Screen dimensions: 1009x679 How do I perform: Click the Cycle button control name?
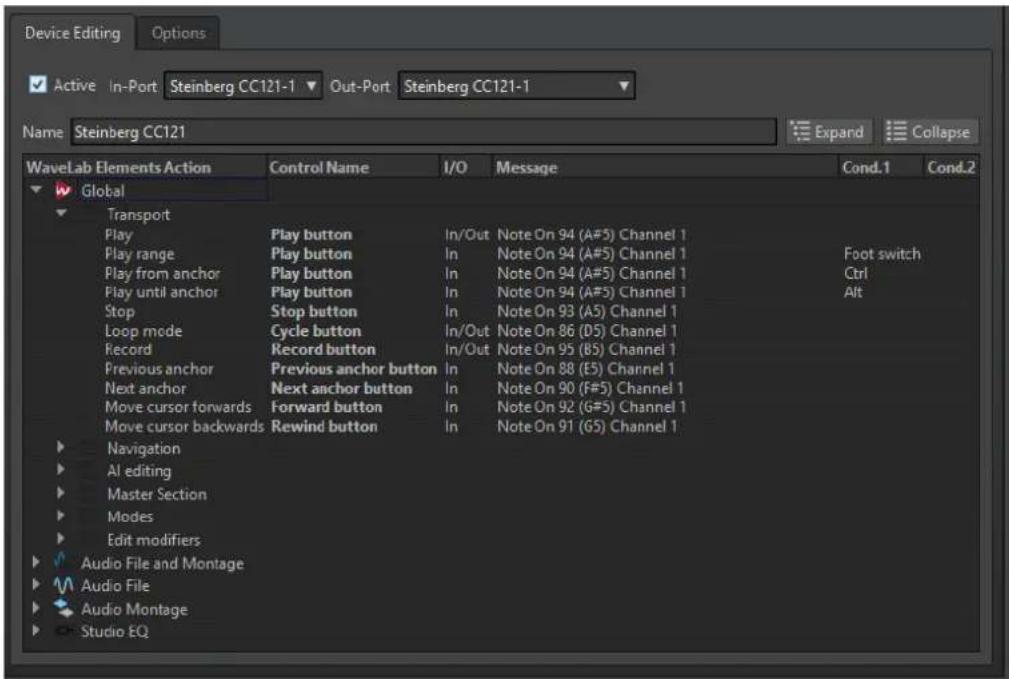316,331
